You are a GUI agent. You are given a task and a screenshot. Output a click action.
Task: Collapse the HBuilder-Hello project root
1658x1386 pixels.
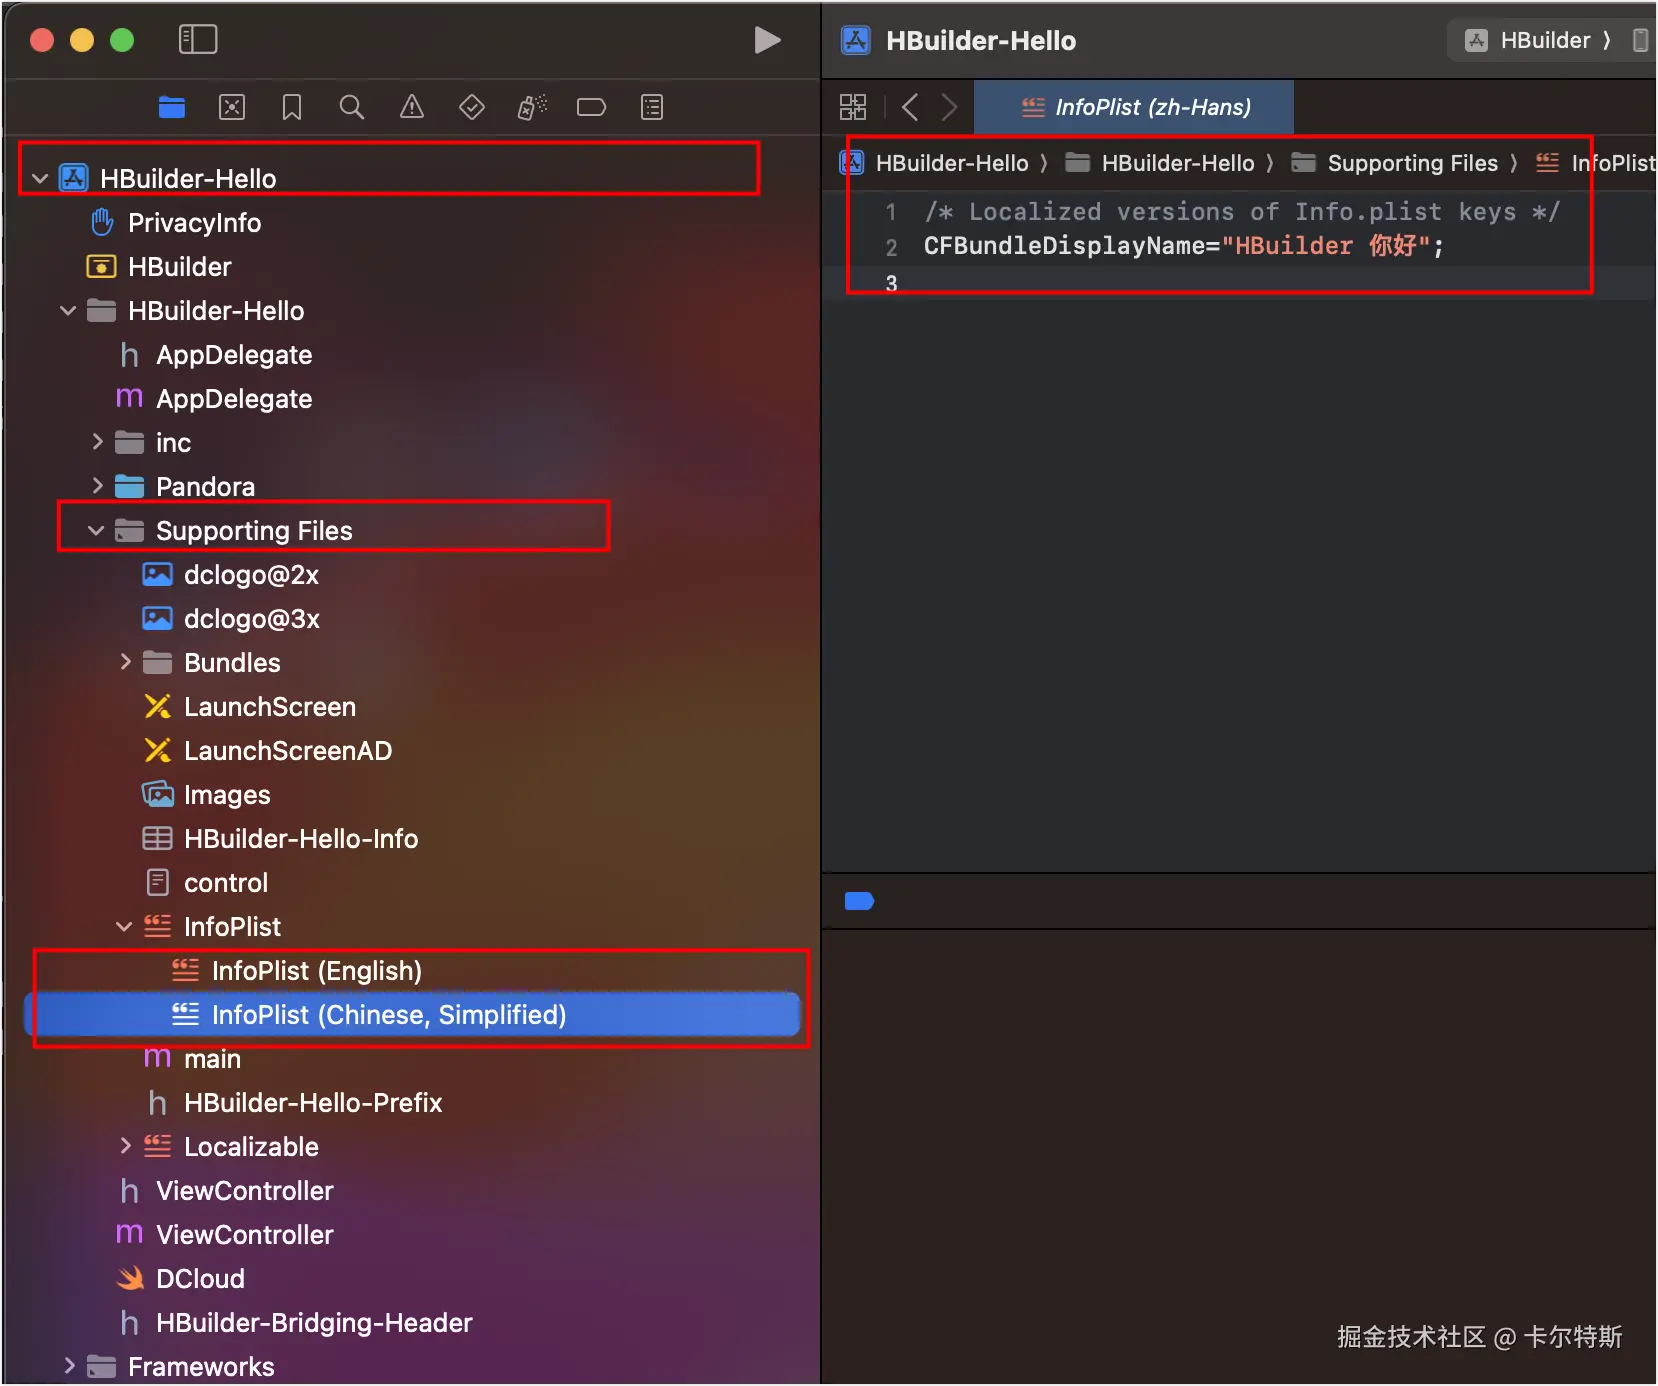pyautogui.click(x=40, y=179)
